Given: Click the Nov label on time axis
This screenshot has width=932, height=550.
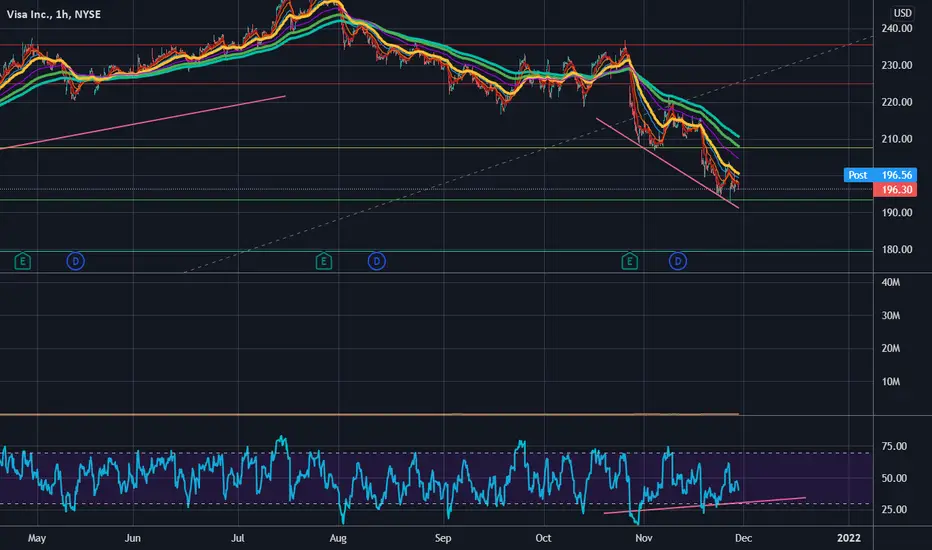Looking at the screenshot, I should pyautogui.click(x=644, y=538).
